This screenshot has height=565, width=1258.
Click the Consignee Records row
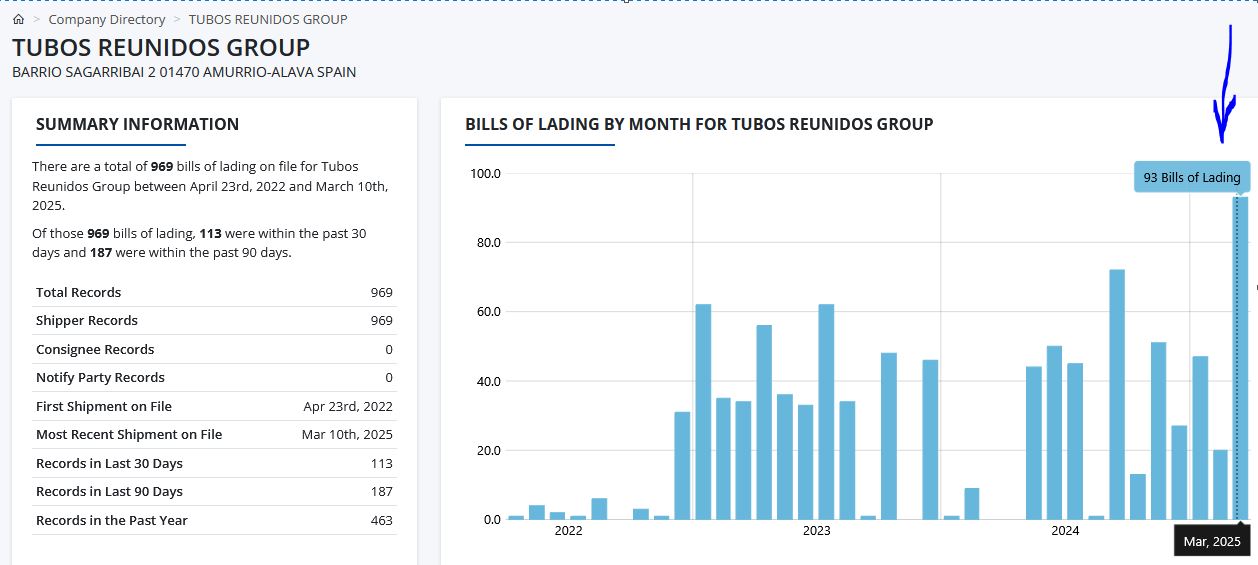pos(214,350)
